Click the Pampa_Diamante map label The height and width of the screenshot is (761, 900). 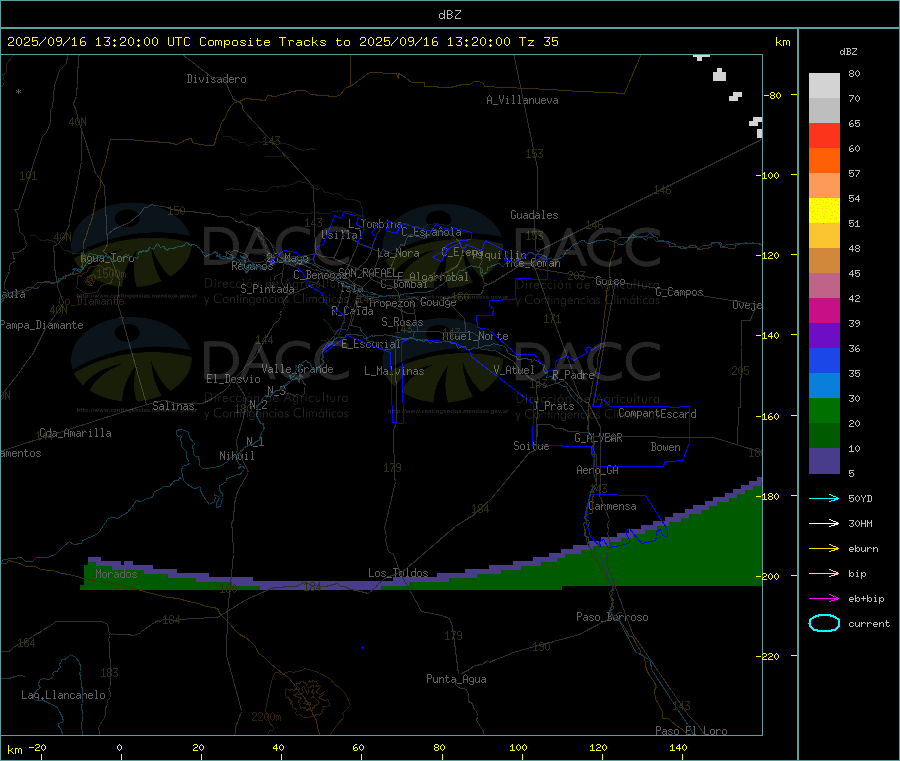[42, 325]
